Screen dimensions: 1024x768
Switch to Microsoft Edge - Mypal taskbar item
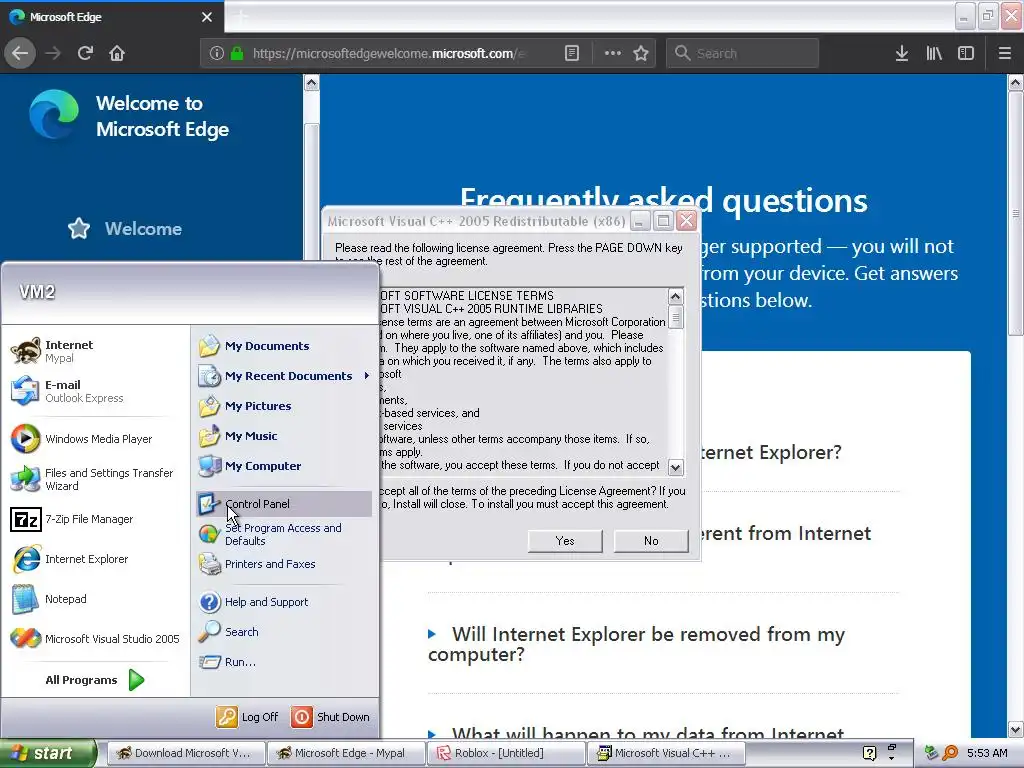346,753
